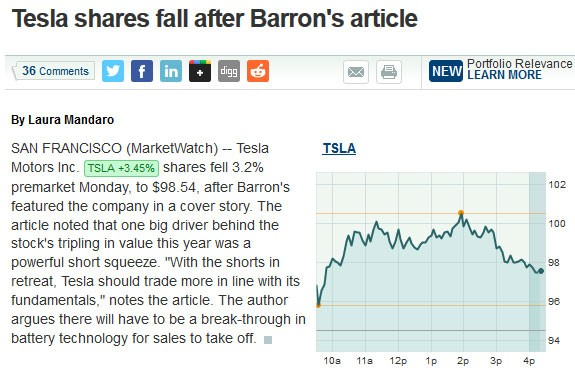Click the LinkedIn share icon
Viewport: 575px width, 374px height.
[x=171, y=71]
